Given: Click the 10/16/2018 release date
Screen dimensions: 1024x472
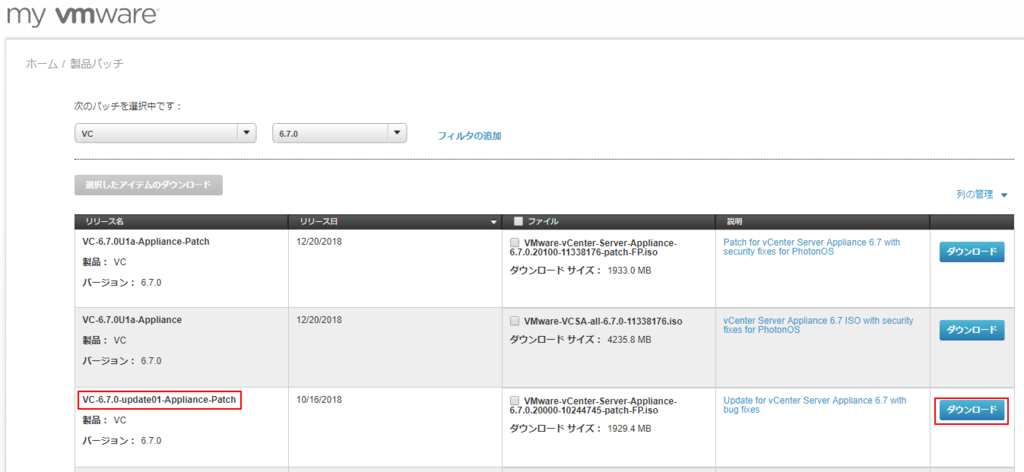Looking at the screenshot, I should pos(319,399).
